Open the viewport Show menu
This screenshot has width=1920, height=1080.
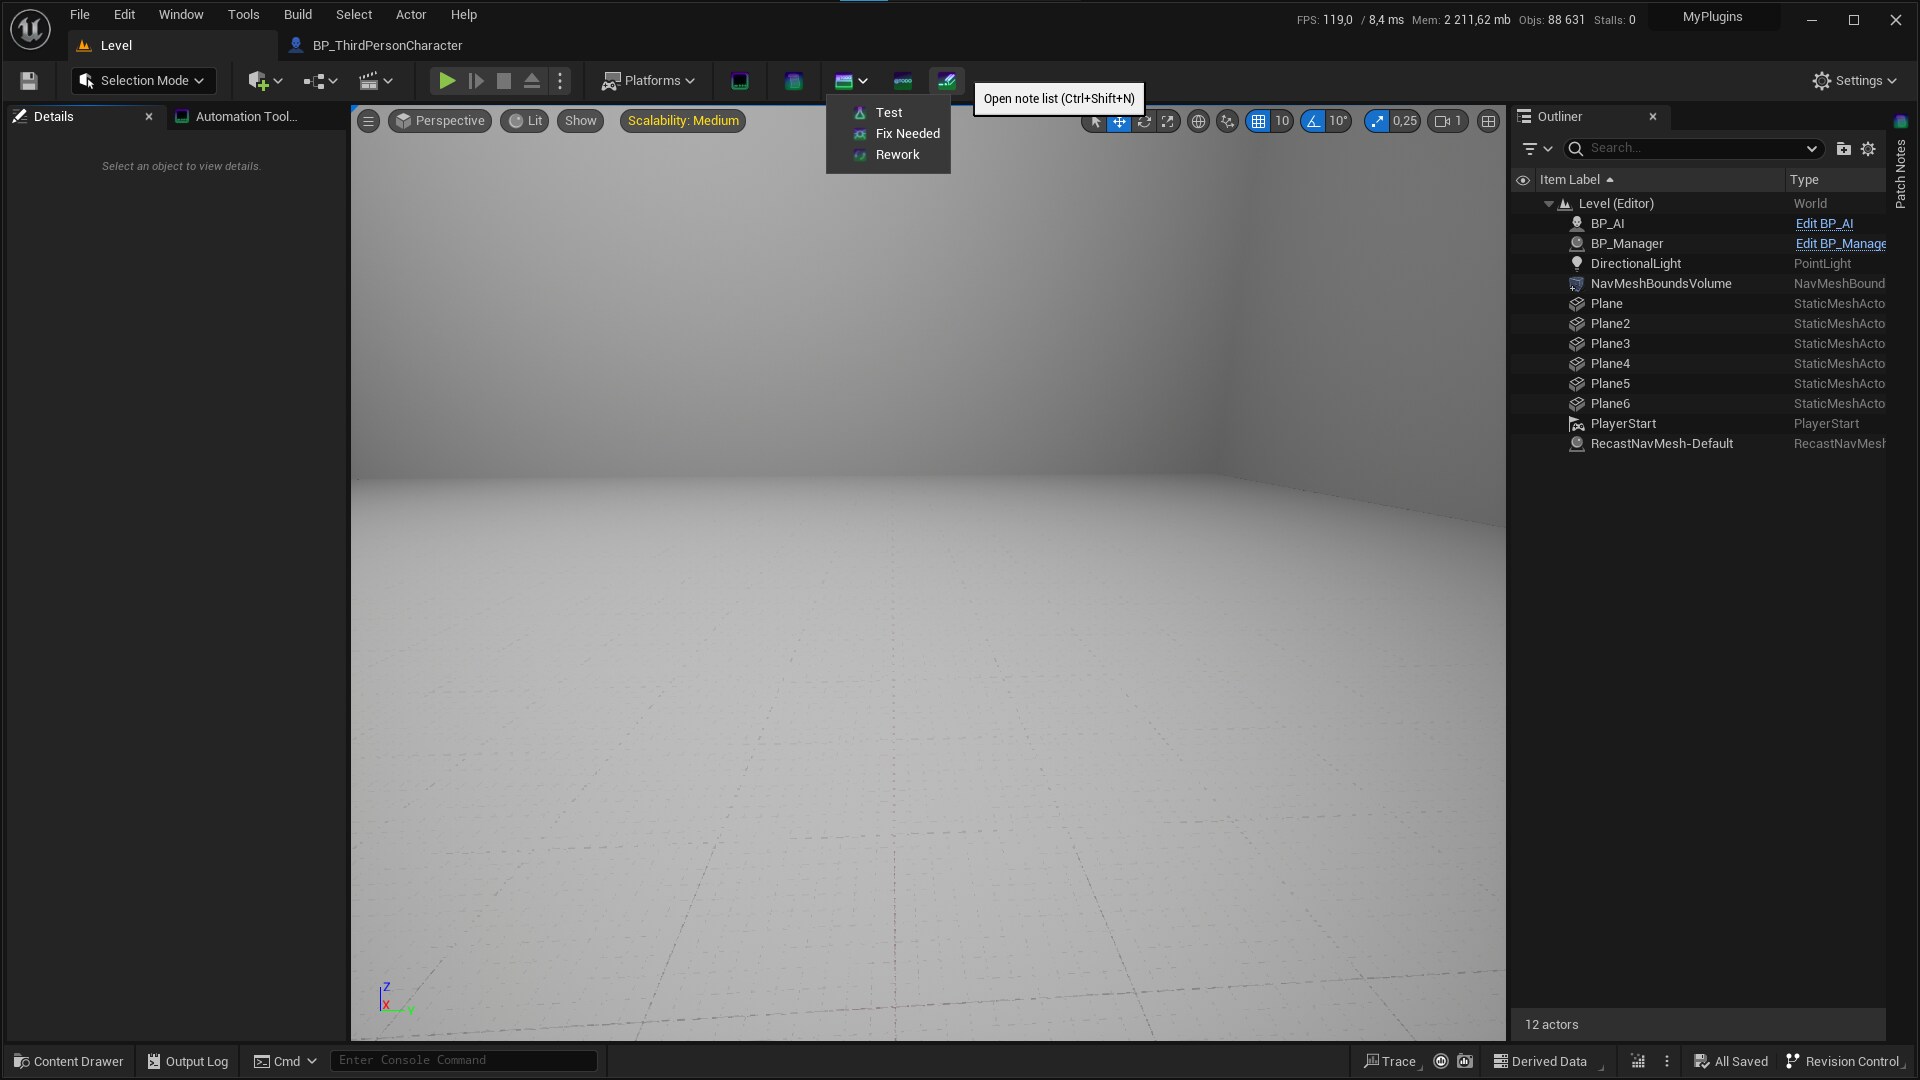[x=580, y=121]
